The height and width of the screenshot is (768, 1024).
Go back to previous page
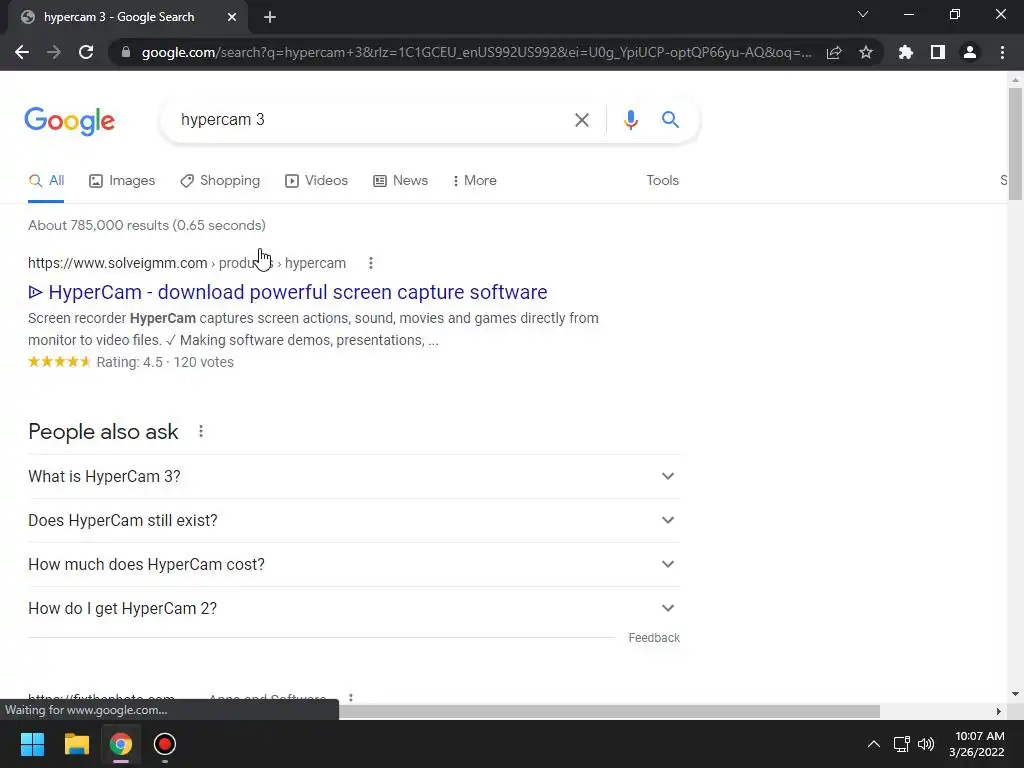[22, 52]
